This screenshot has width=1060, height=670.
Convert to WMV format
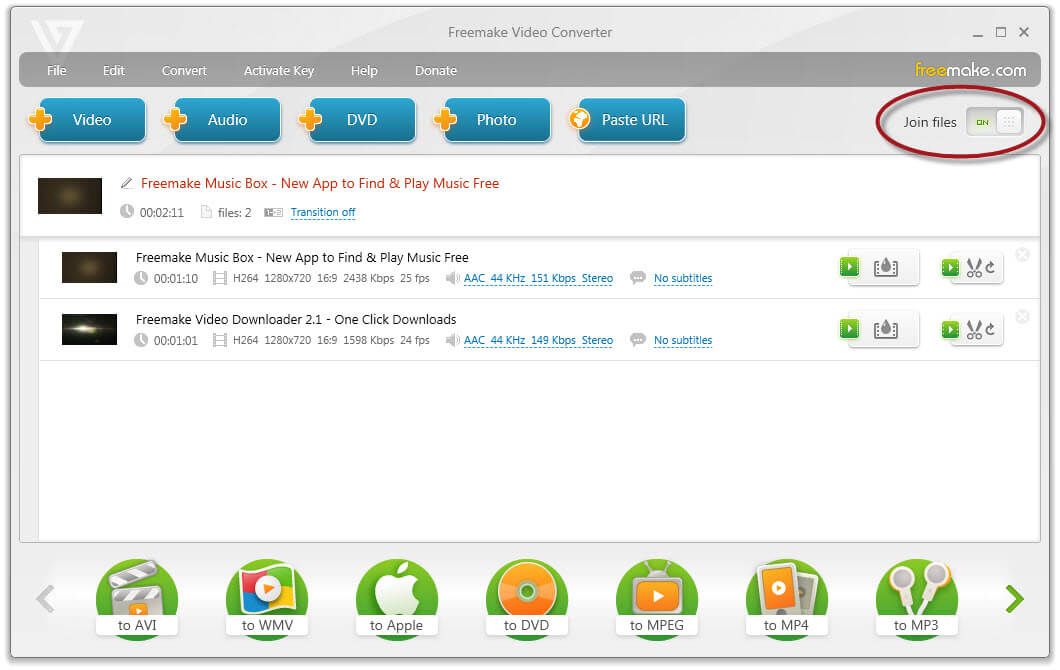tap(267, 598)
